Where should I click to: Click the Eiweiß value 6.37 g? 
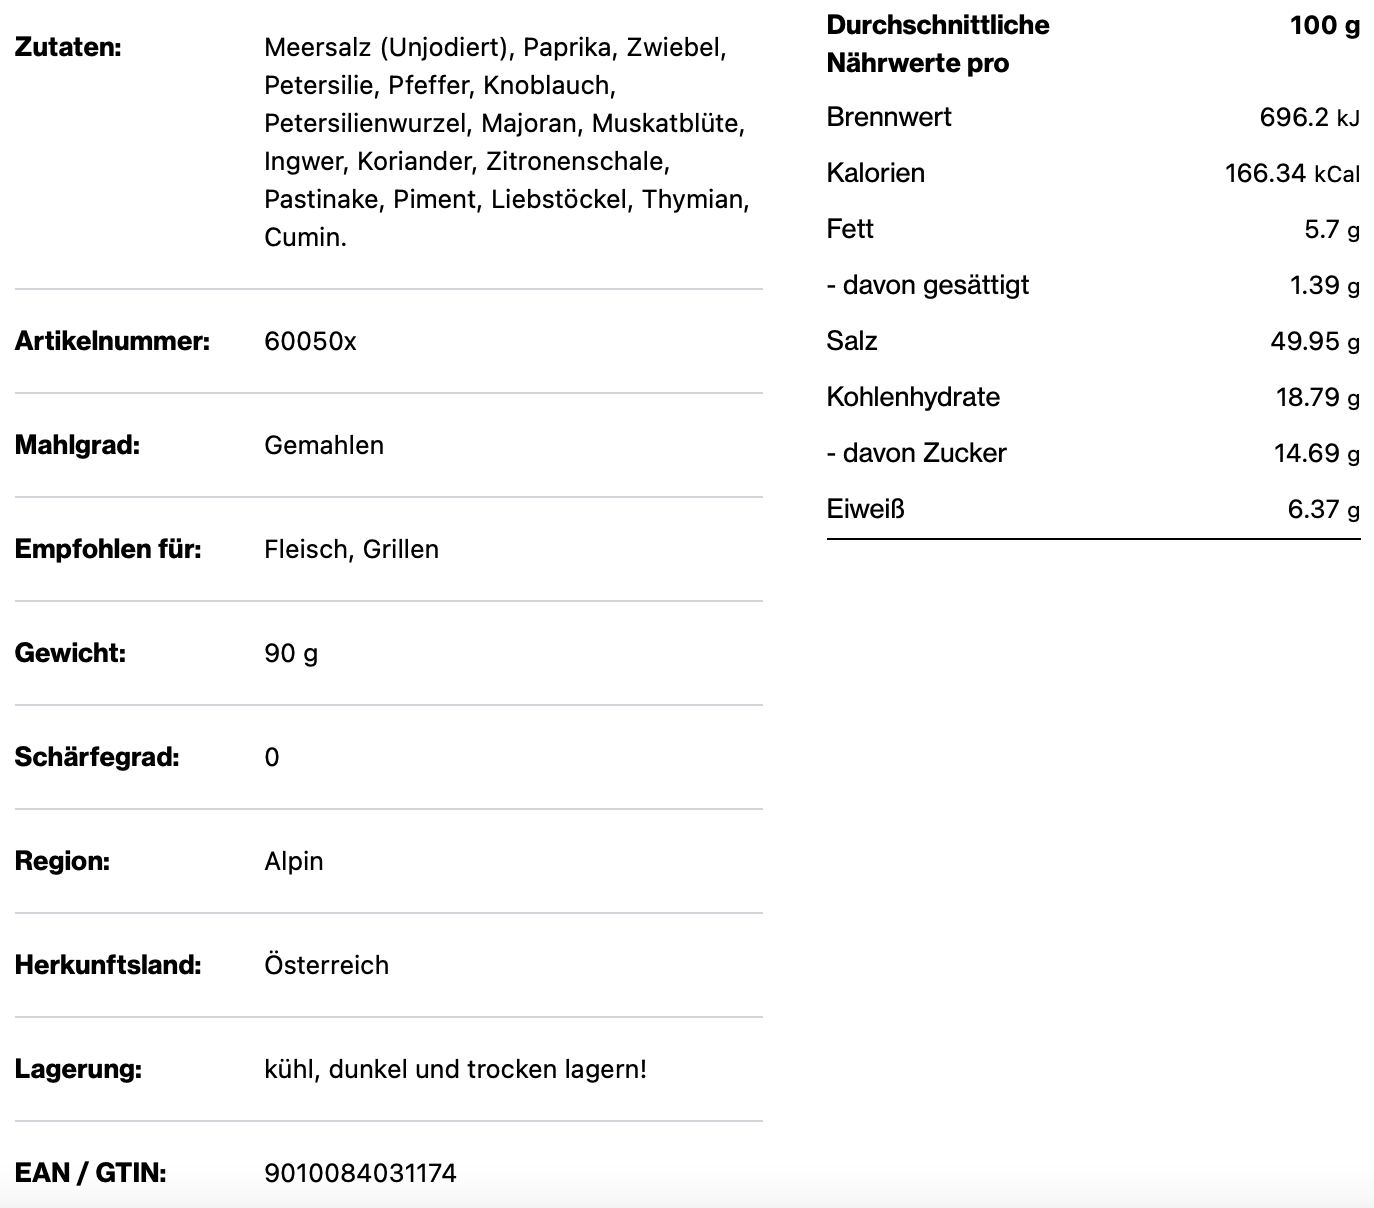pos(1323,510)
